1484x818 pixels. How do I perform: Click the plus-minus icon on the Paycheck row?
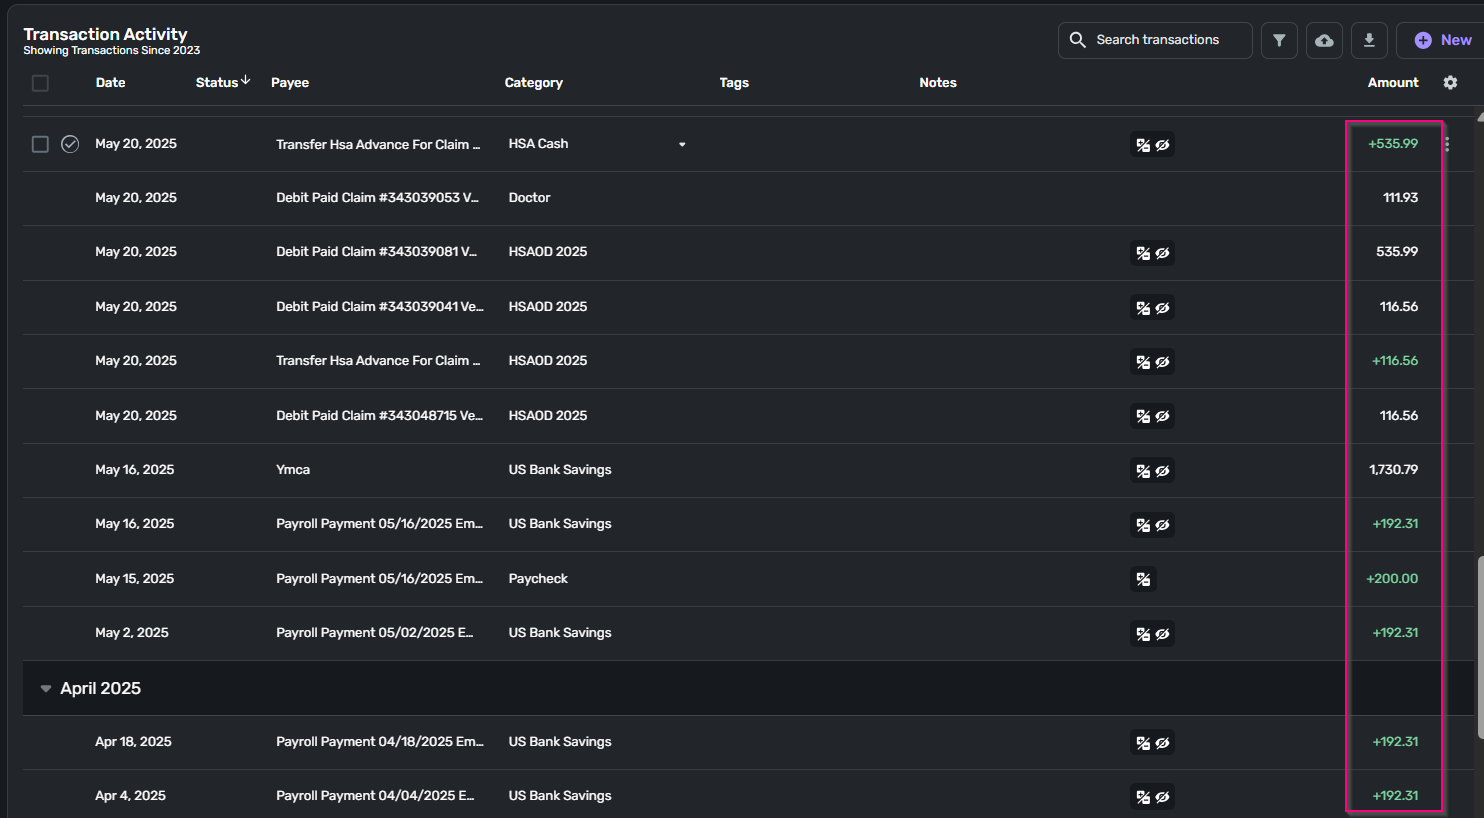point(1143,579)
